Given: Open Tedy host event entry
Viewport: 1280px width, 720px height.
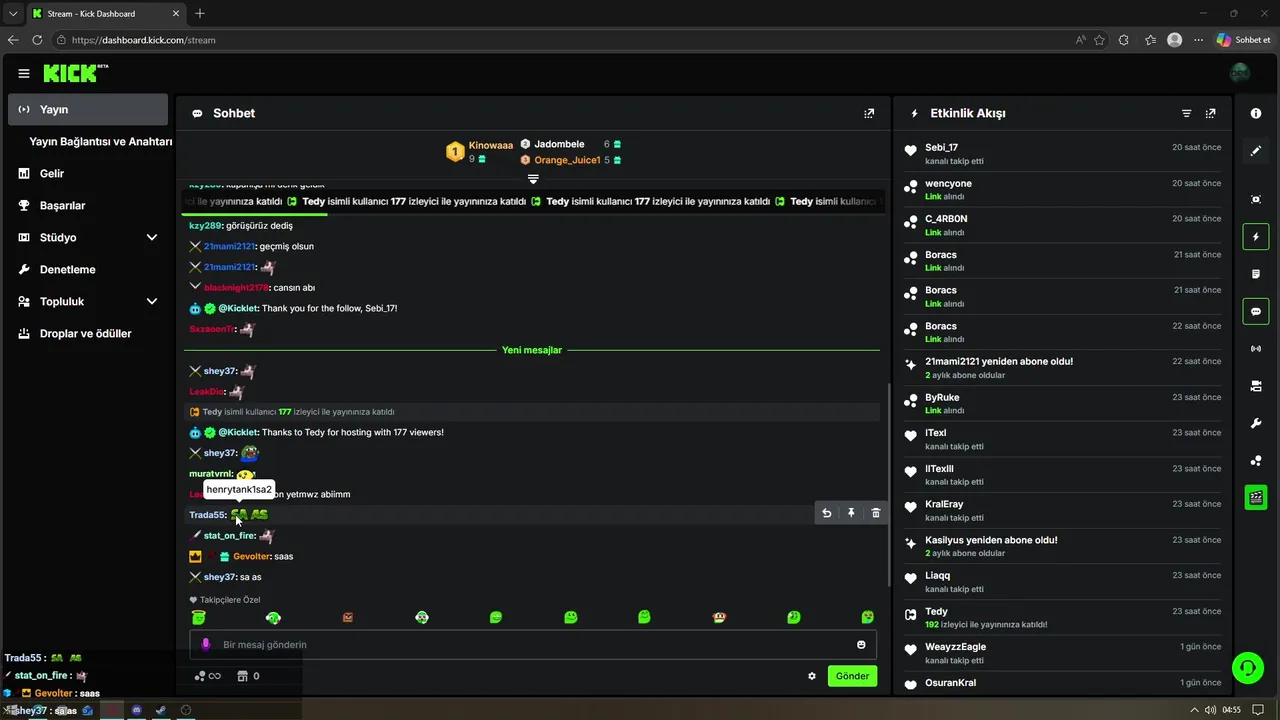Looking at the screenshot, I should (x=1063, y=618).
